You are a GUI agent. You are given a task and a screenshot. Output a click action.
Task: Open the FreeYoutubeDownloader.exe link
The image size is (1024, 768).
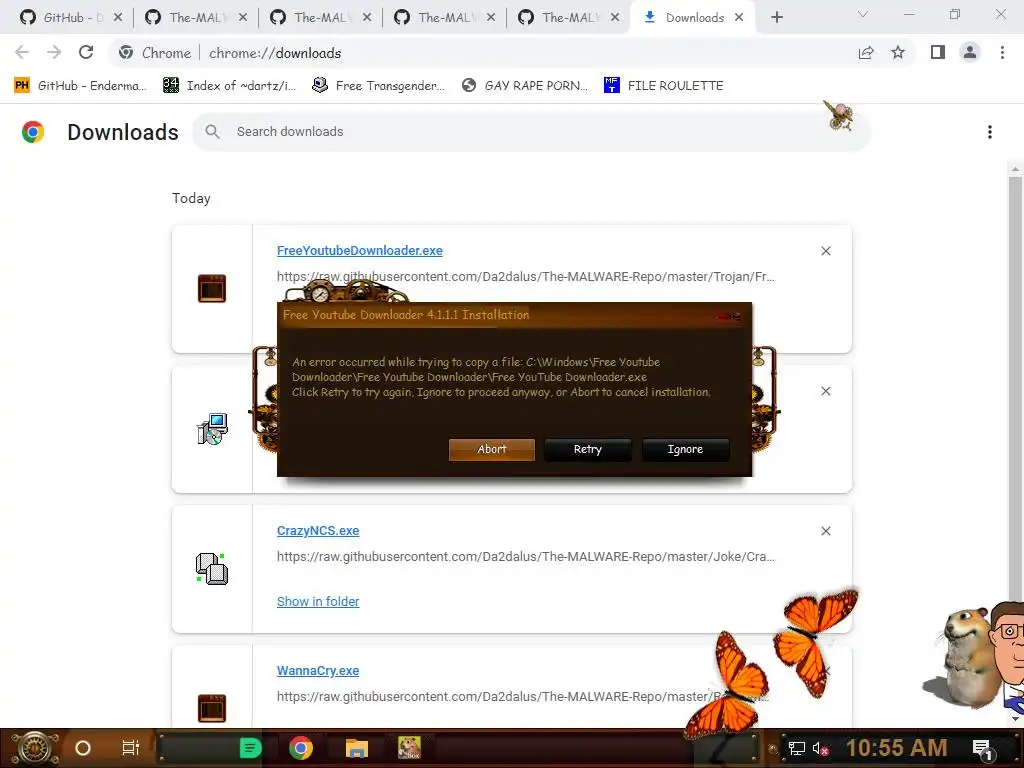(x=359, y=251)
